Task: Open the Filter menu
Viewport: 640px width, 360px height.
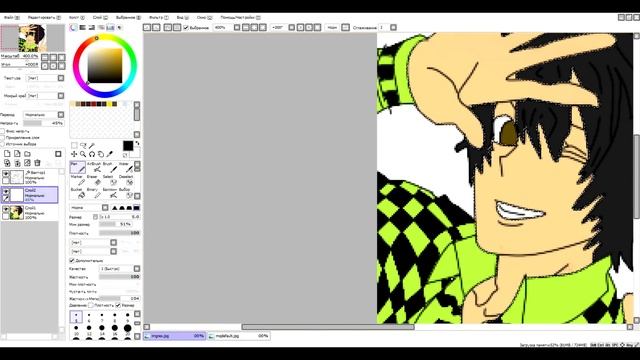Action: point(158,18)
